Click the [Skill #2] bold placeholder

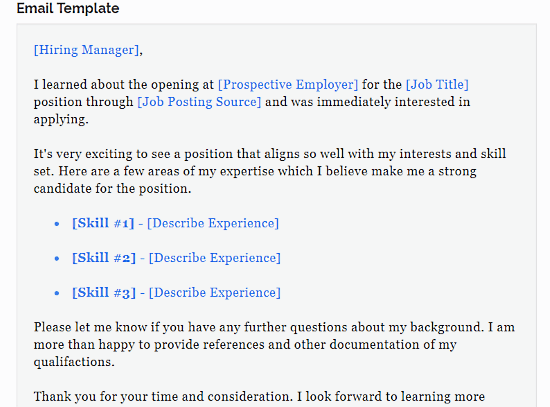click(x=104, y=258)
